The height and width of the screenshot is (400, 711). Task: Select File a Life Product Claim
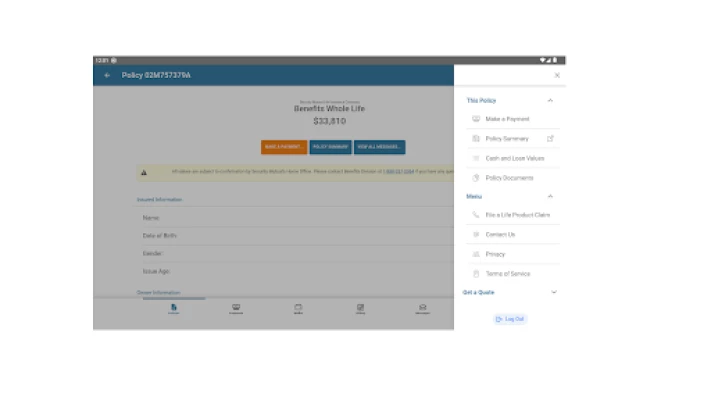pyautogui.click(x=517, y=215)
